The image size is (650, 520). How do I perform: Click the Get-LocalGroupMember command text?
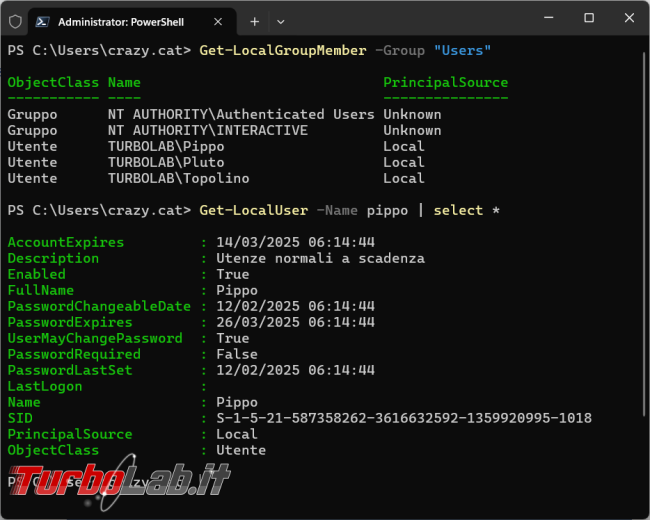pos(283,51)
